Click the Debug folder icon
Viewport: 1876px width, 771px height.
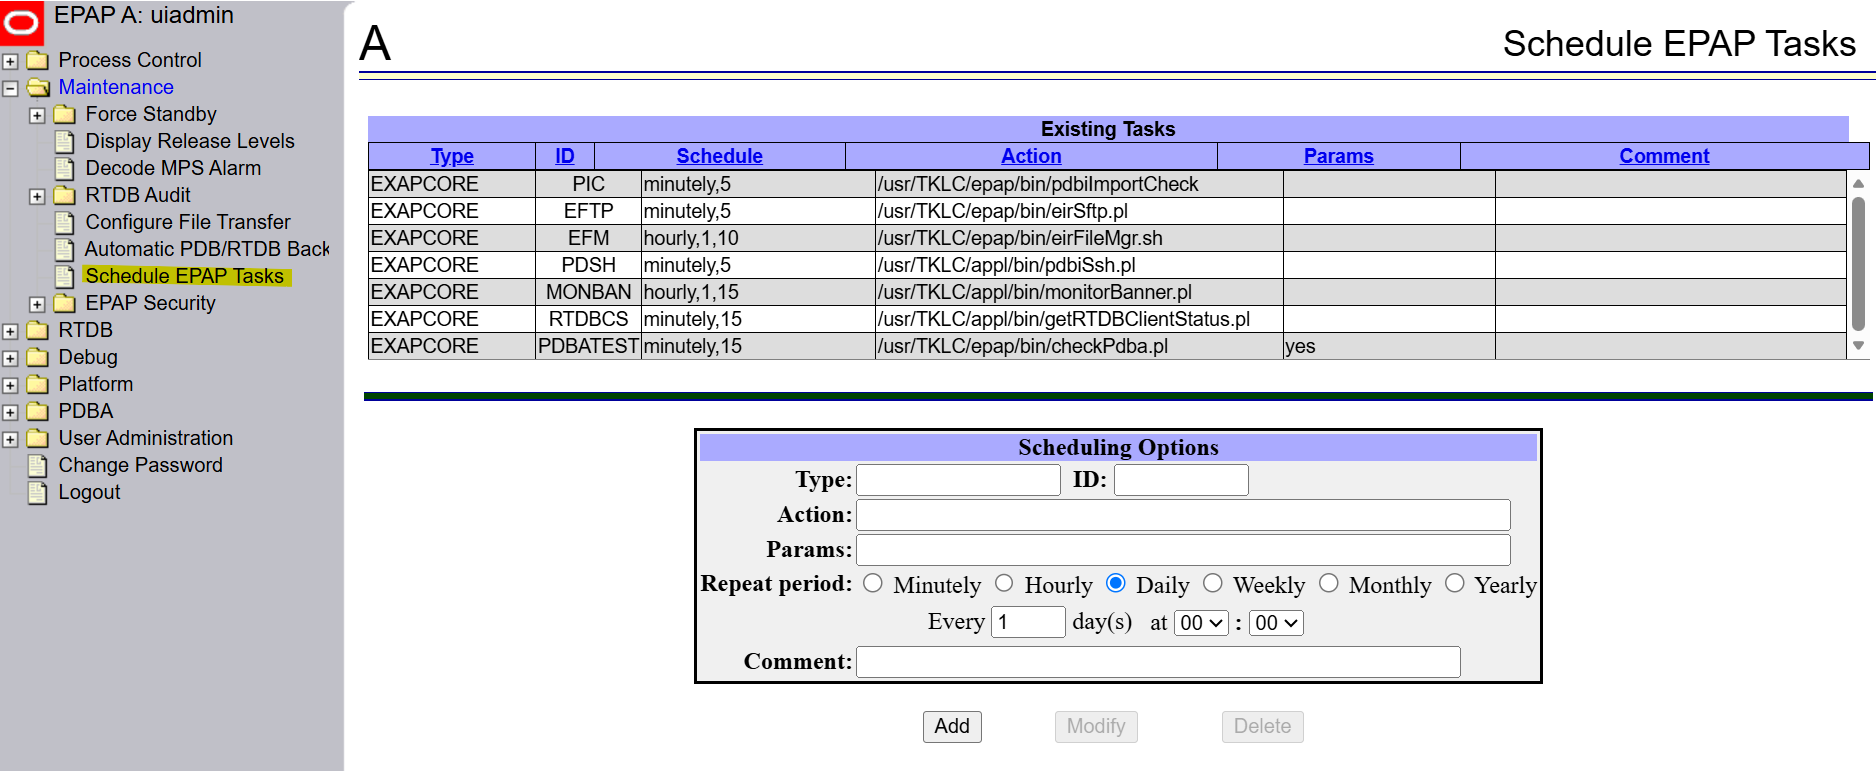pyautogui.click(x=38, y=357)
